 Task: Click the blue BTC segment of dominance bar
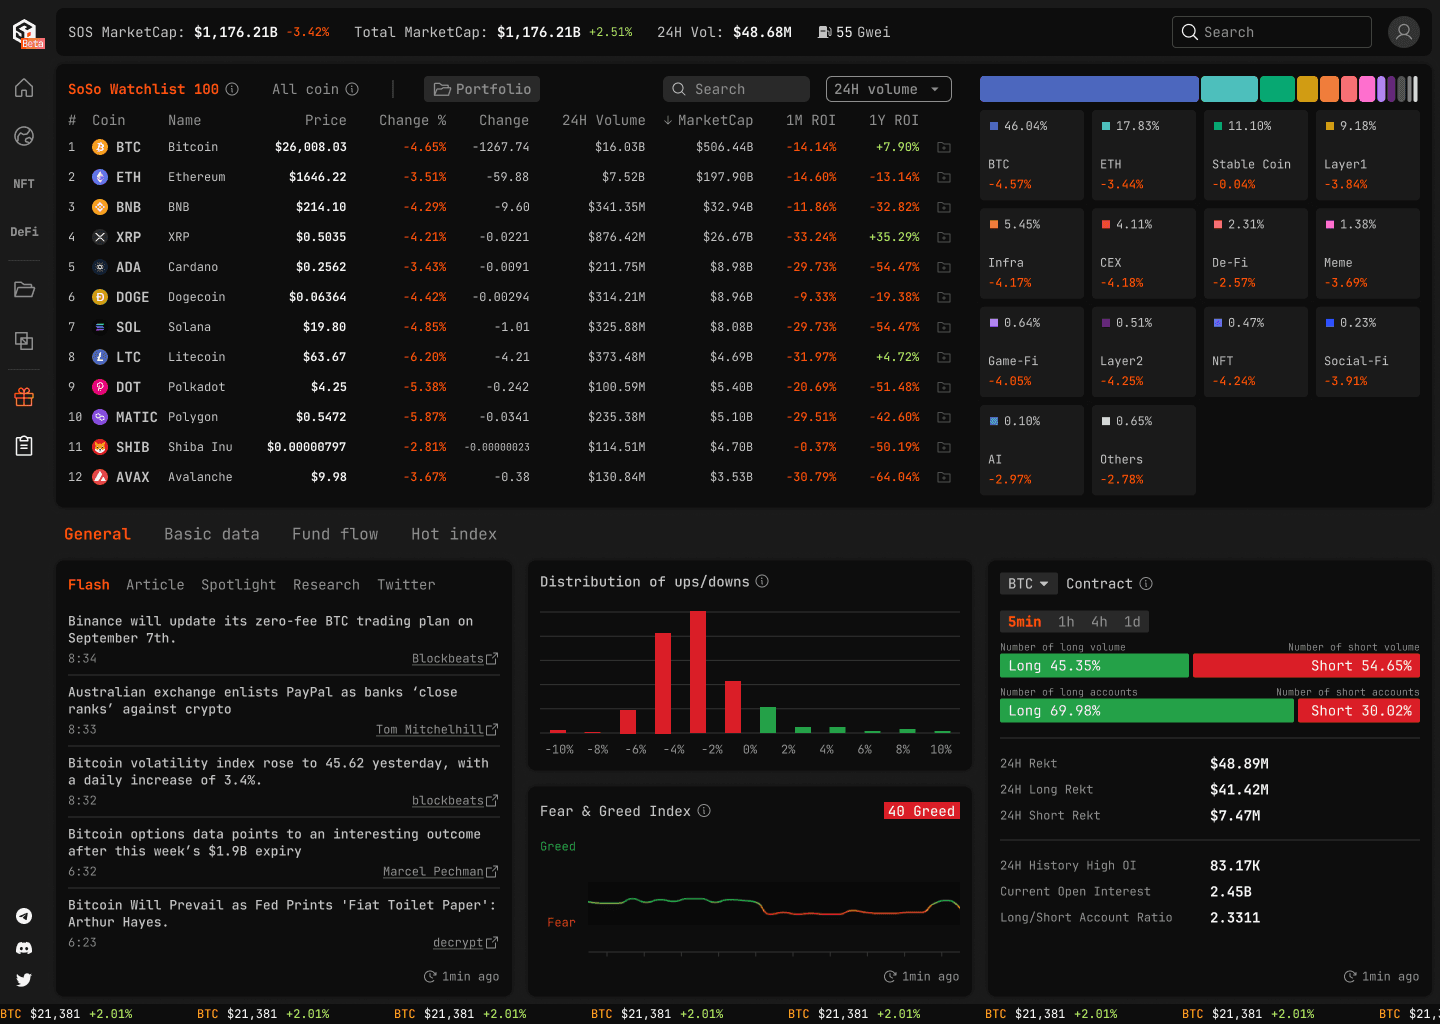[x=1089, y=89]
